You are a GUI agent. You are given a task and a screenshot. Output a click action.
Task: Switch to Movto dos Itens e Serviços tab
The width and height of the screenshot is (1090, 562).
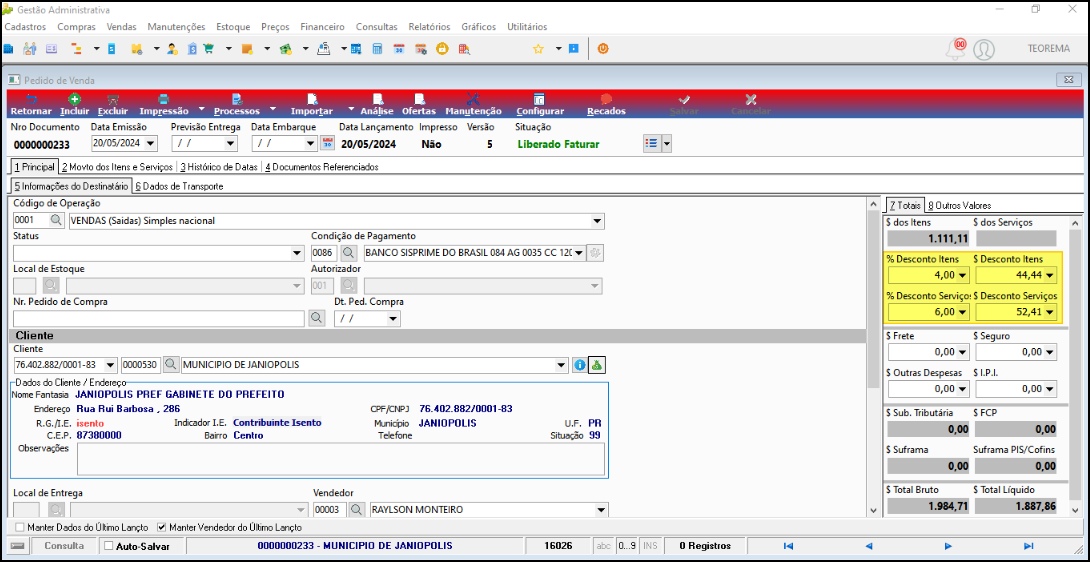[x=117, y=168]
